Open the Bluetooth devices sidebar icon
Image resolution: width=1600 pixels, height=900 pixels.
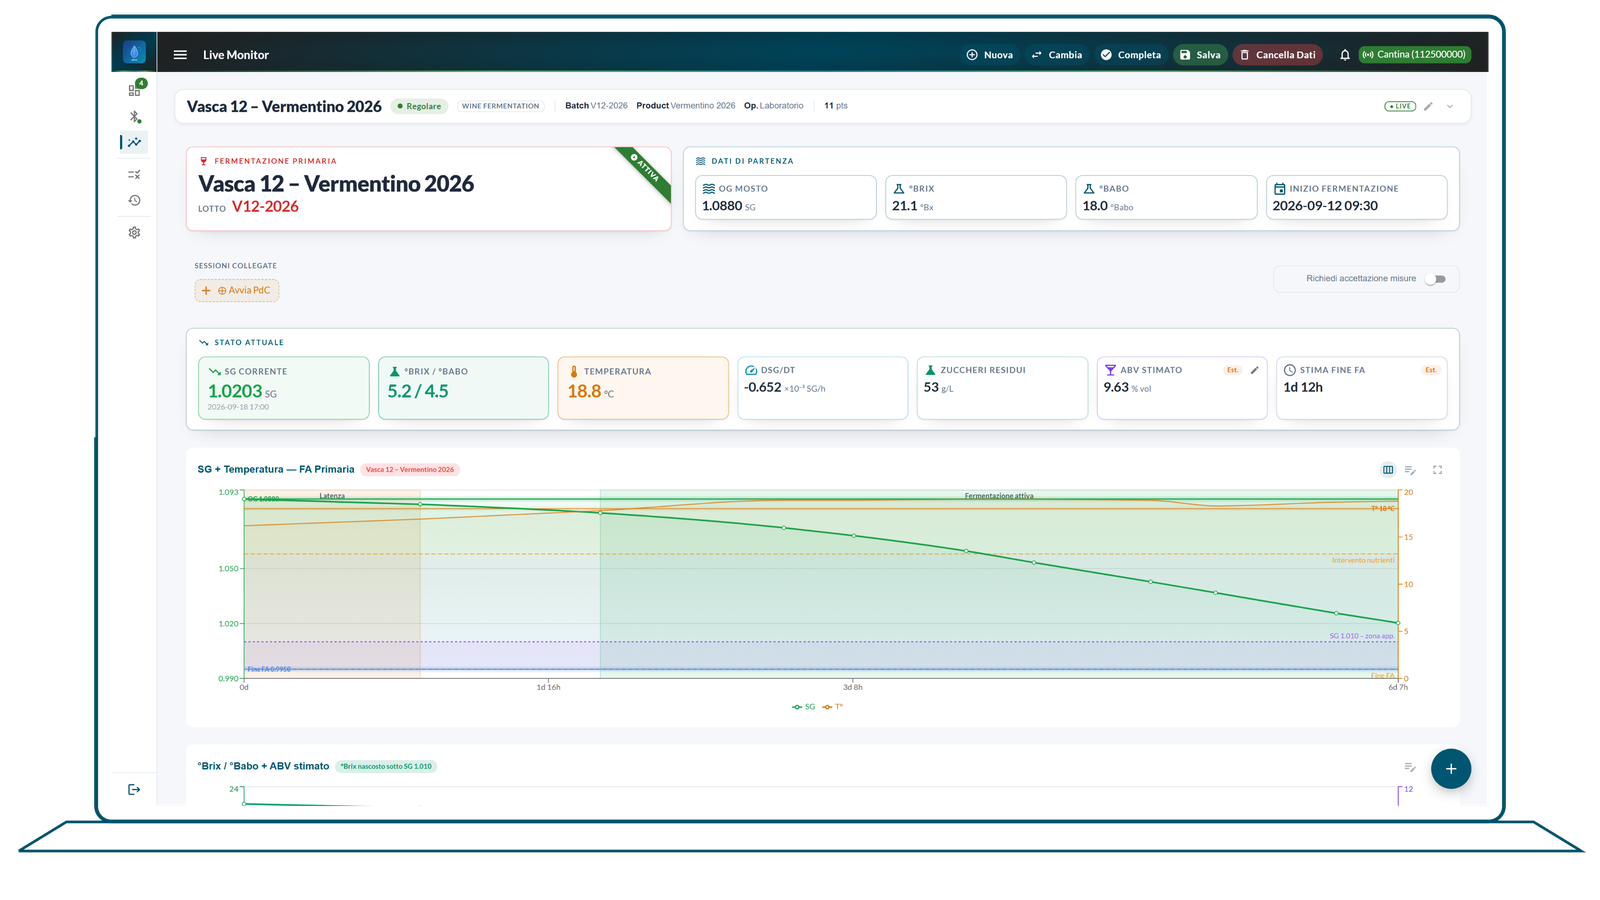click(x=134, y=117)
